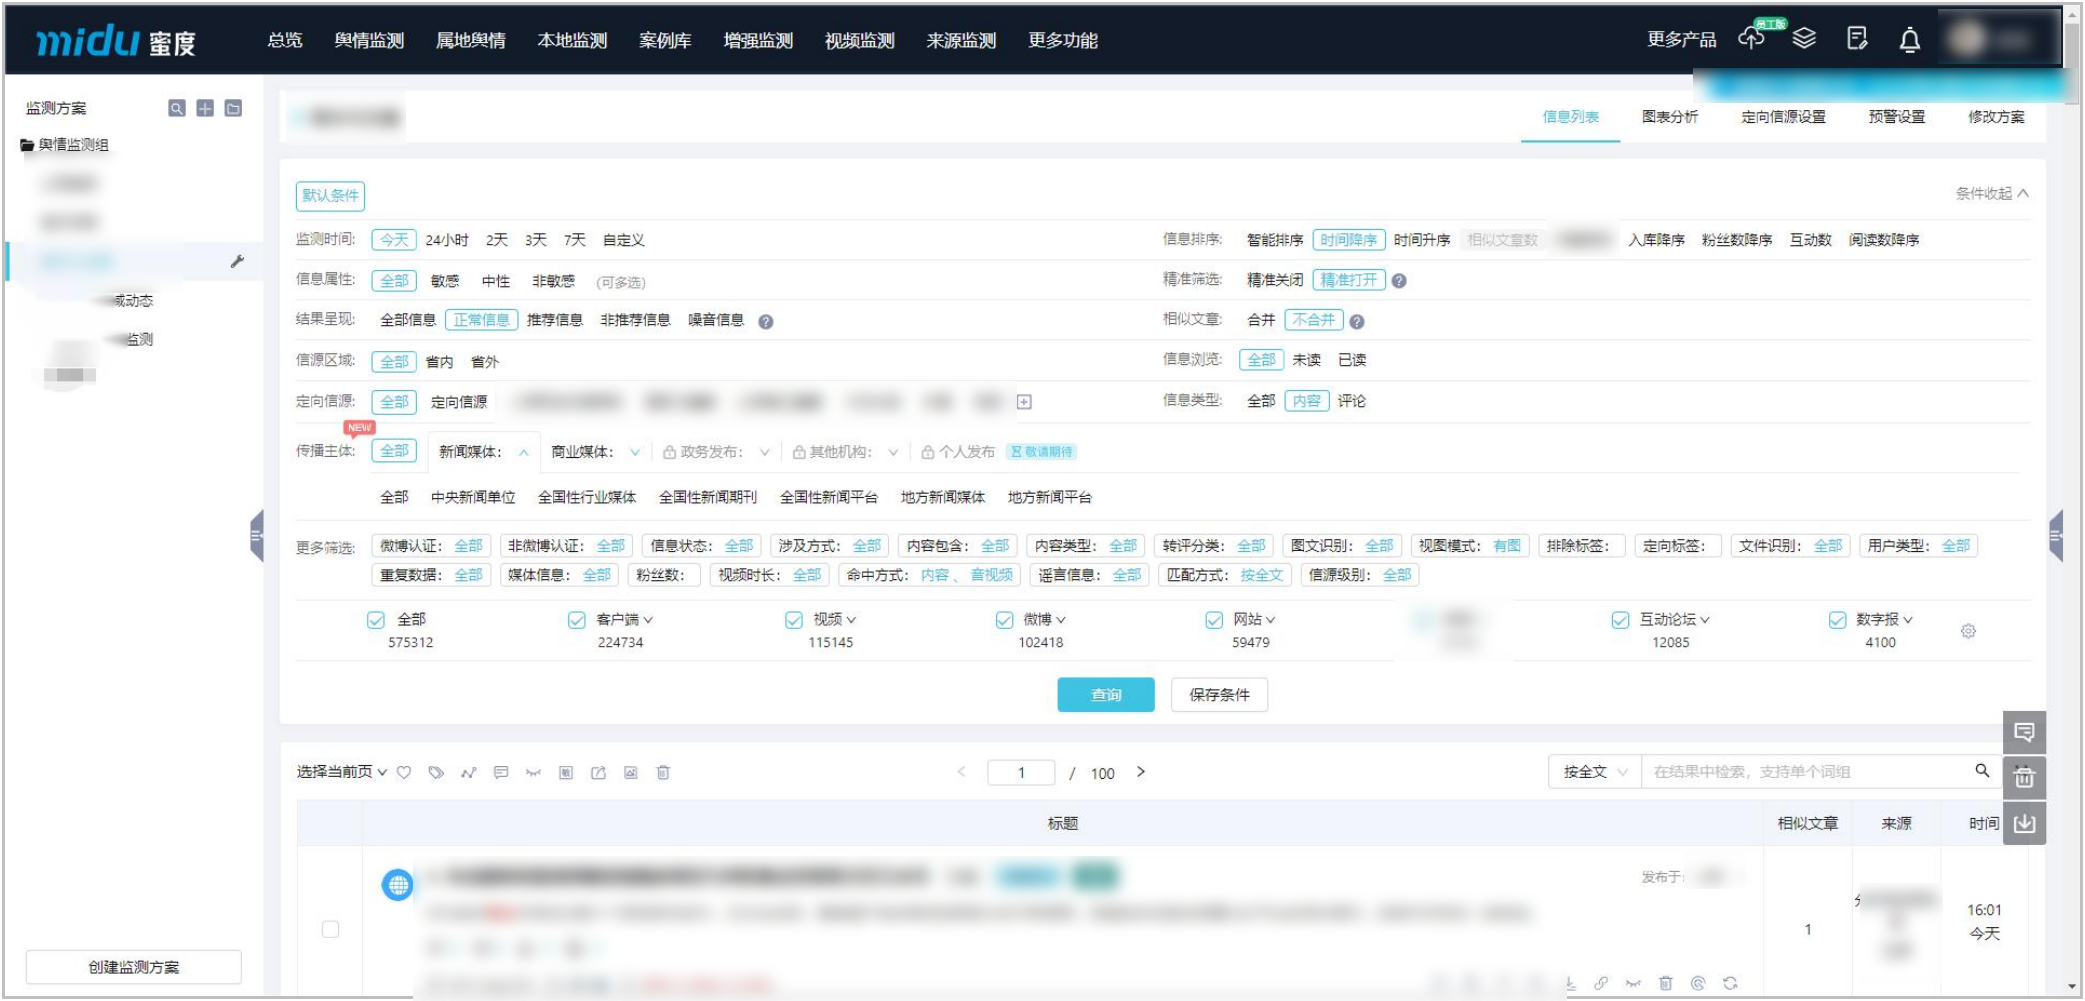Delete selected items via toolbar trash icon

pyautogui.click(x=663, y=772)
